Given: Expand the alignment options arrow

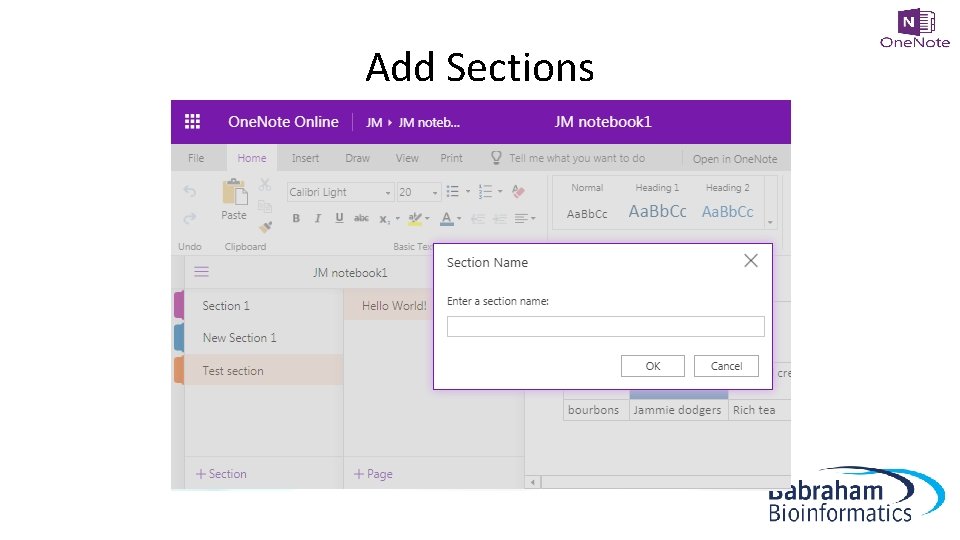Looking at the screenshot, I should pyautogui.click(x=533, y=219).
